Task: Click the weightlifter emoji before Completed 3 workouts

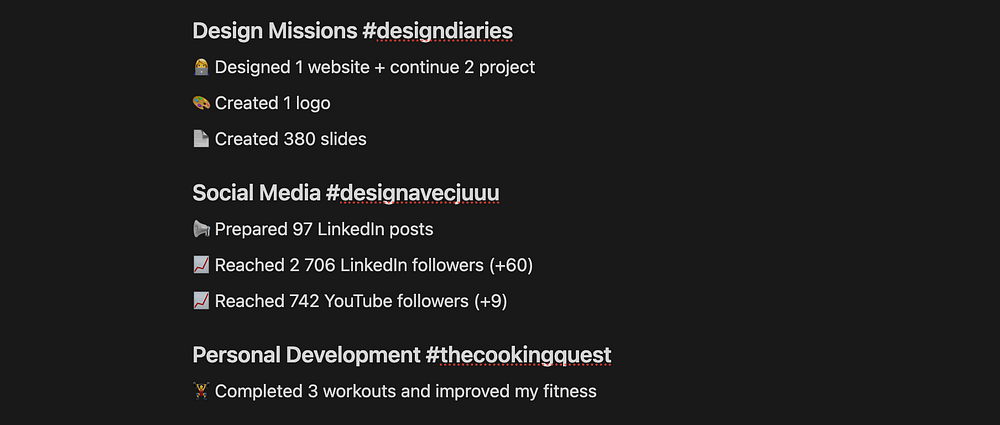Action: click(201, 391)
